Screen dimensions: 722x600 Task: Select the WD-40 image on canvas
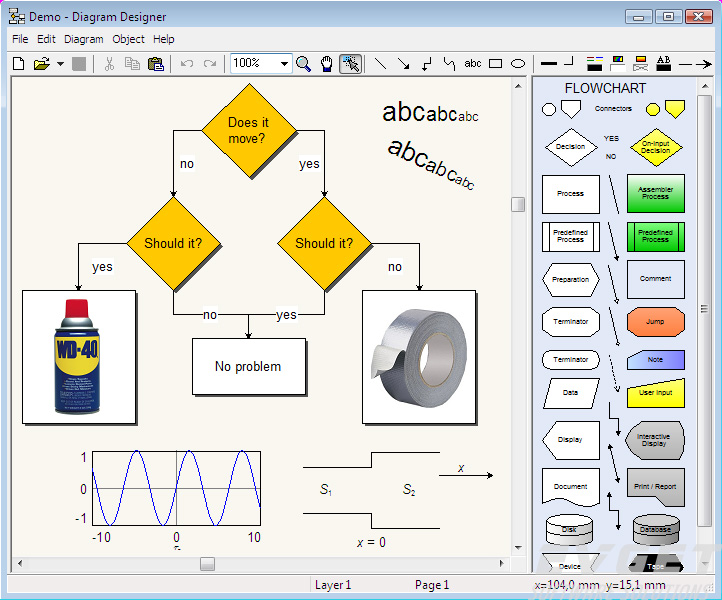(x=79, y=357)
